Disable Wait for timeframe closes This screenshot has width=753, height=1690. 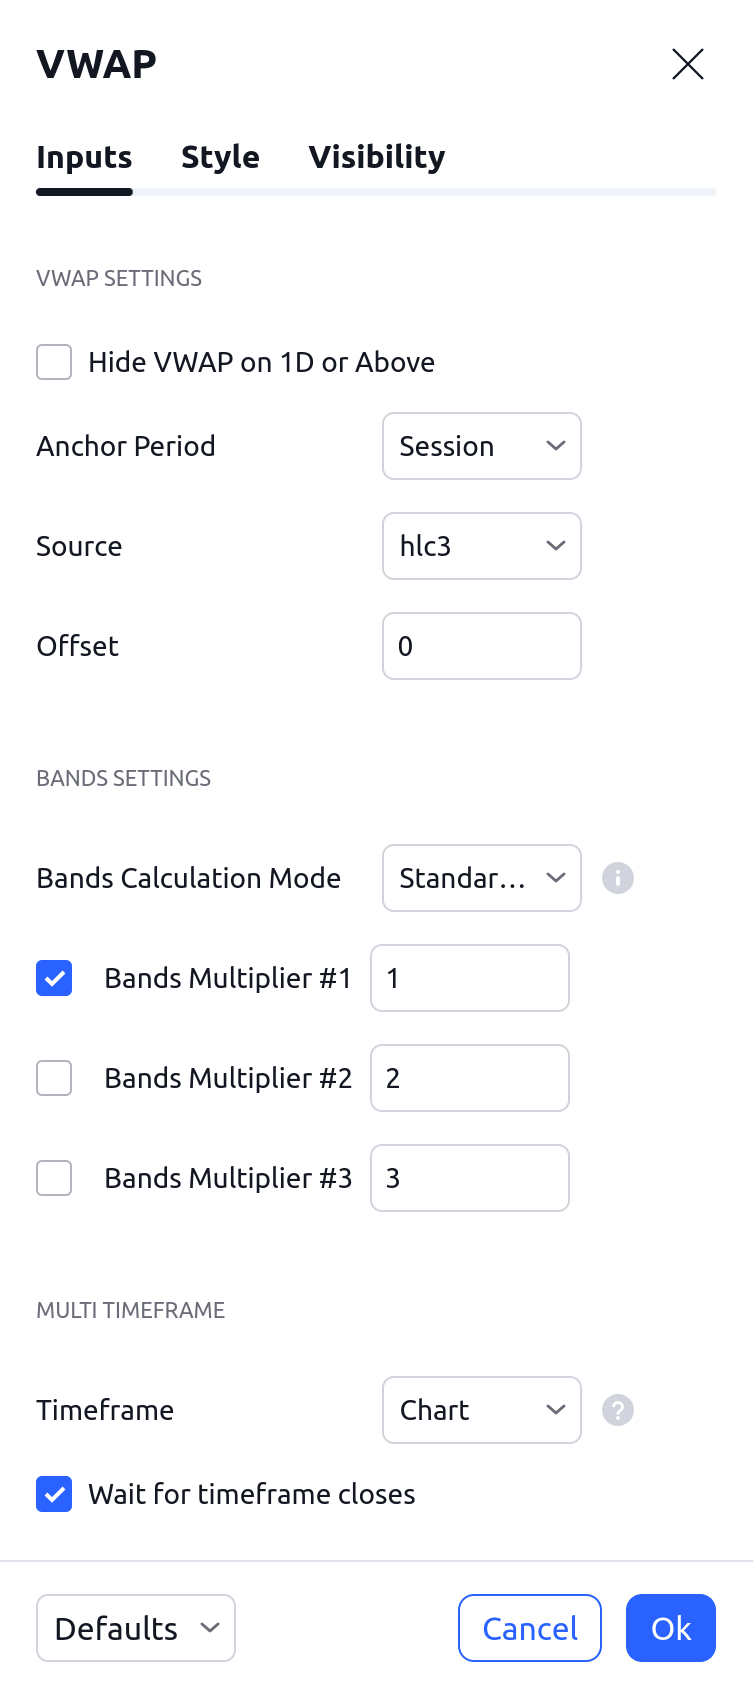(x=54, y=1494)
